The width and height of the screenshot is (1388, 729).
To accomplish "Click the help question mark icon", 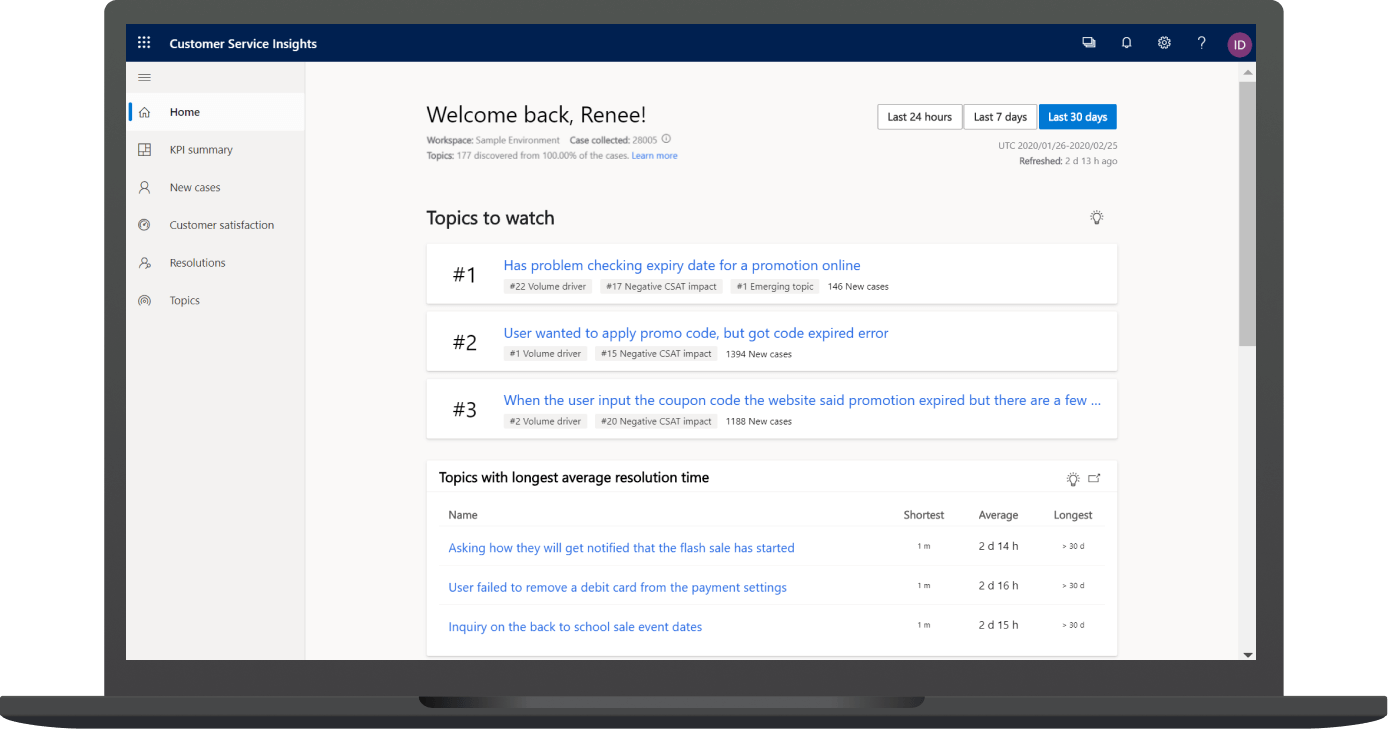I will (x=1201, y=43).
